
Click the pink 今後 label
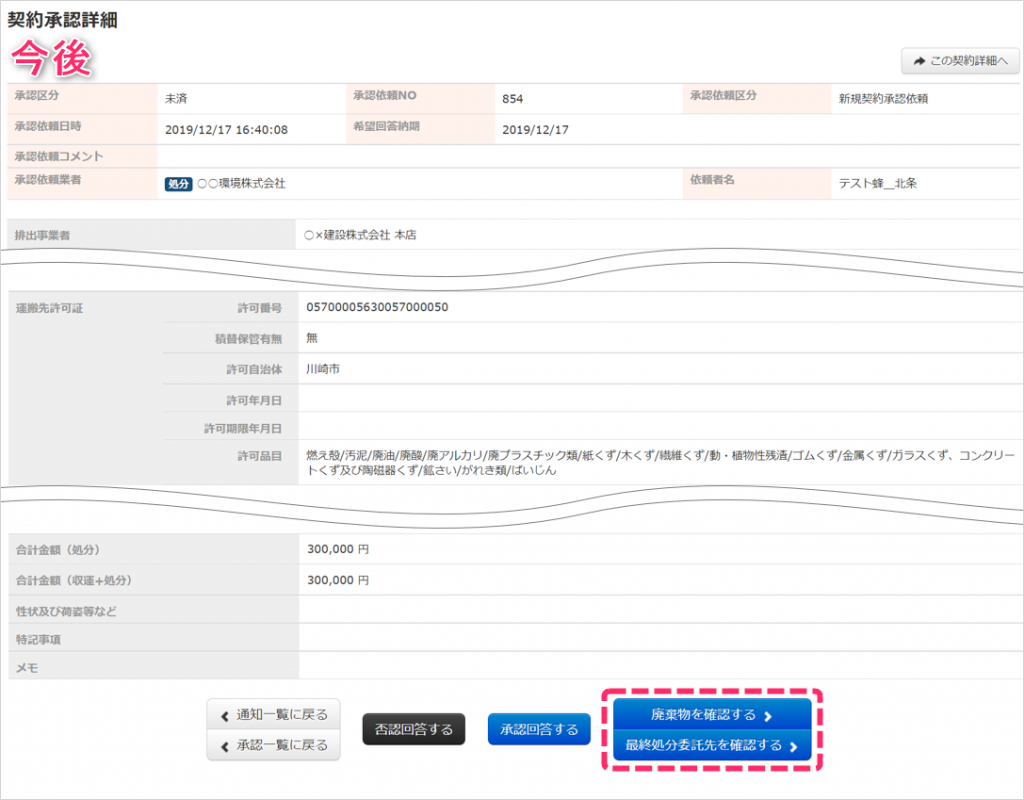51,60
